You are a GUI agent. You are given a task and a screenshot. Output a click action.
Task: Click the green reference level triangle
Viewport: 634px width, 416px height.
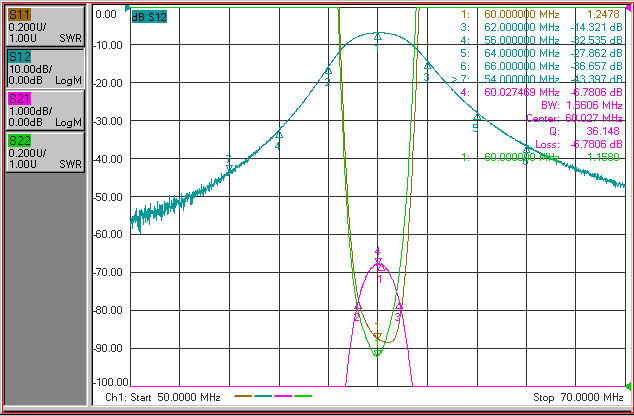(628, 386)
